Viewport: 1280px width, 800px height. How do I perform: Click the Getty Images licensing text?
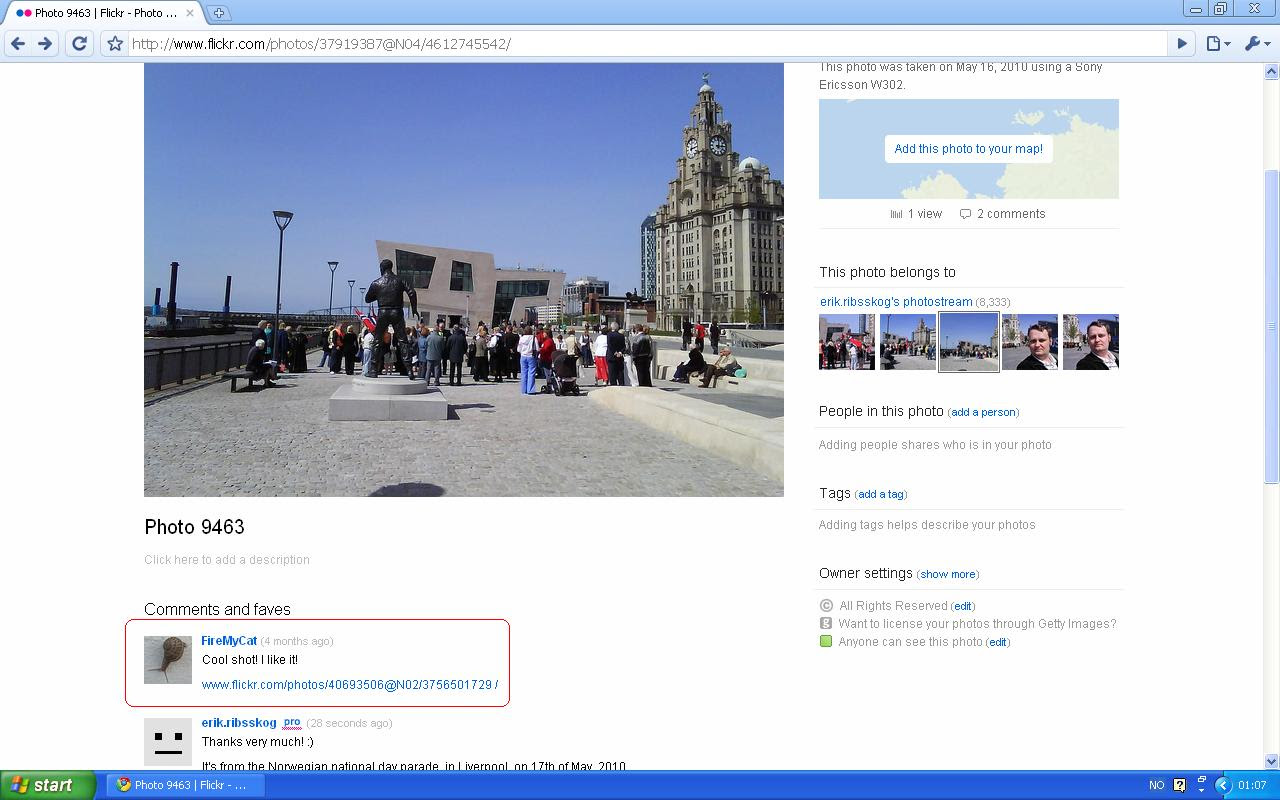(977, 624)
